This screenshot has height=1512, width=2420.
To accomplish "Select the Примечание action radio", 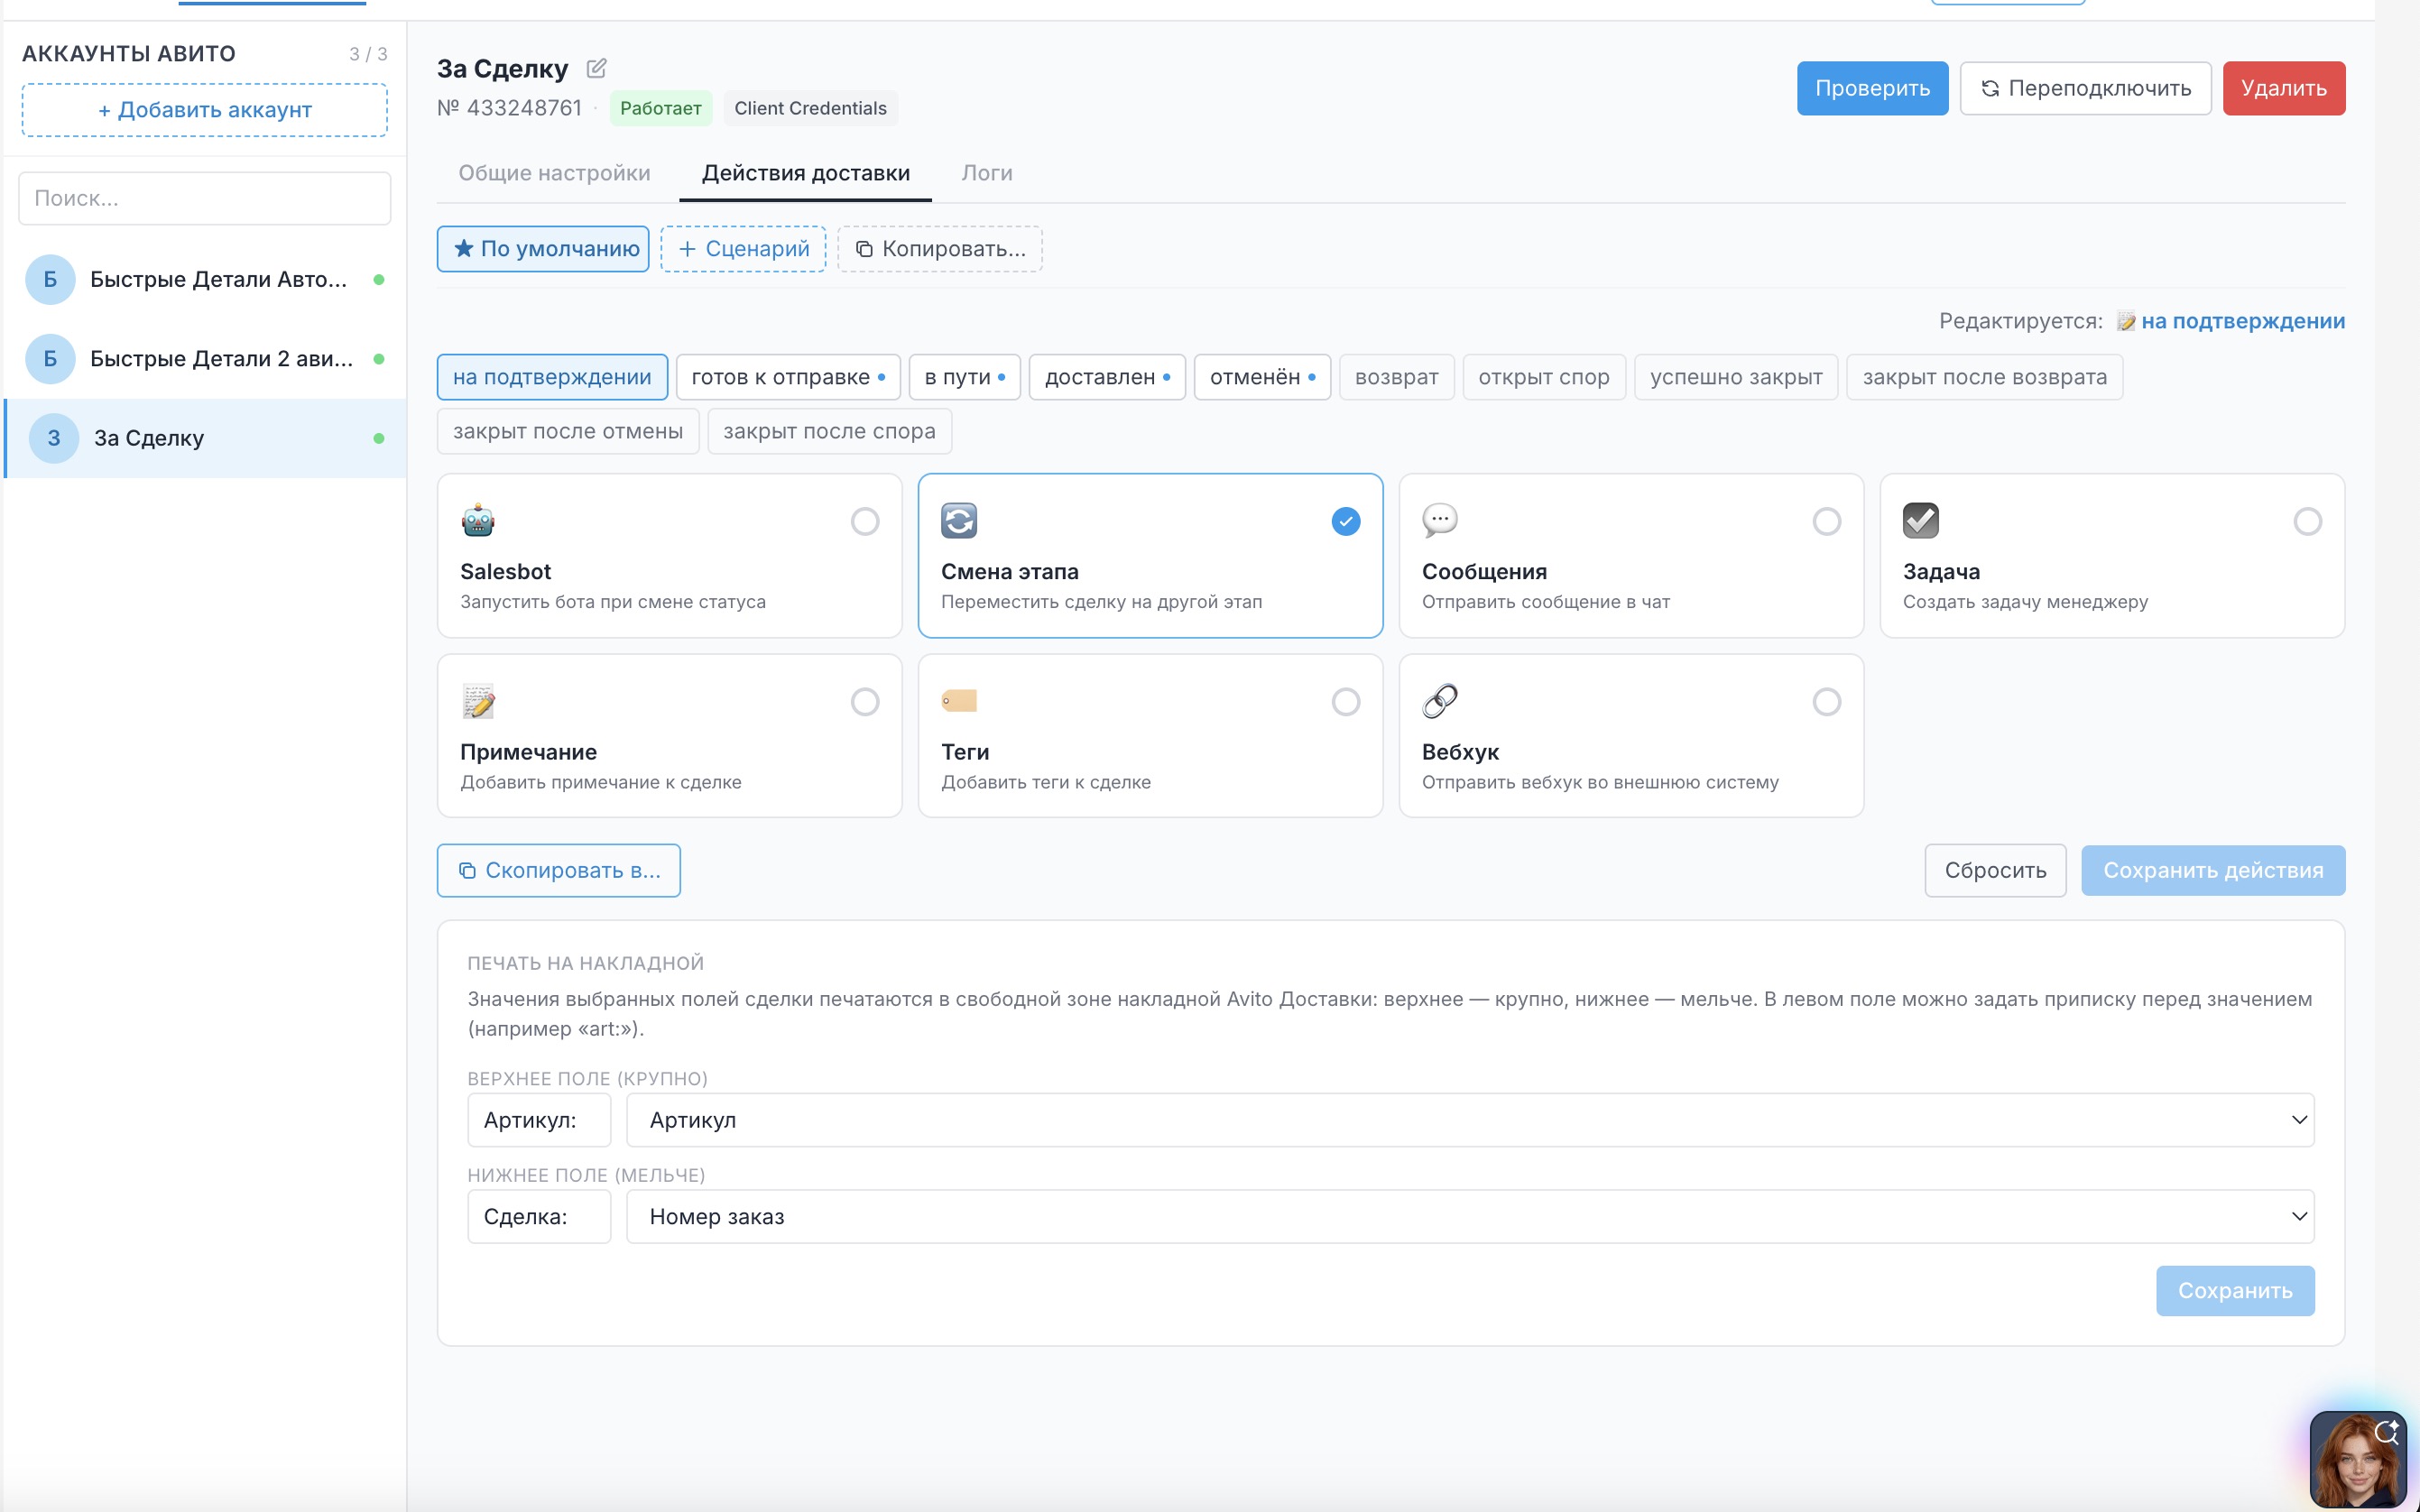I will (865, 702).
